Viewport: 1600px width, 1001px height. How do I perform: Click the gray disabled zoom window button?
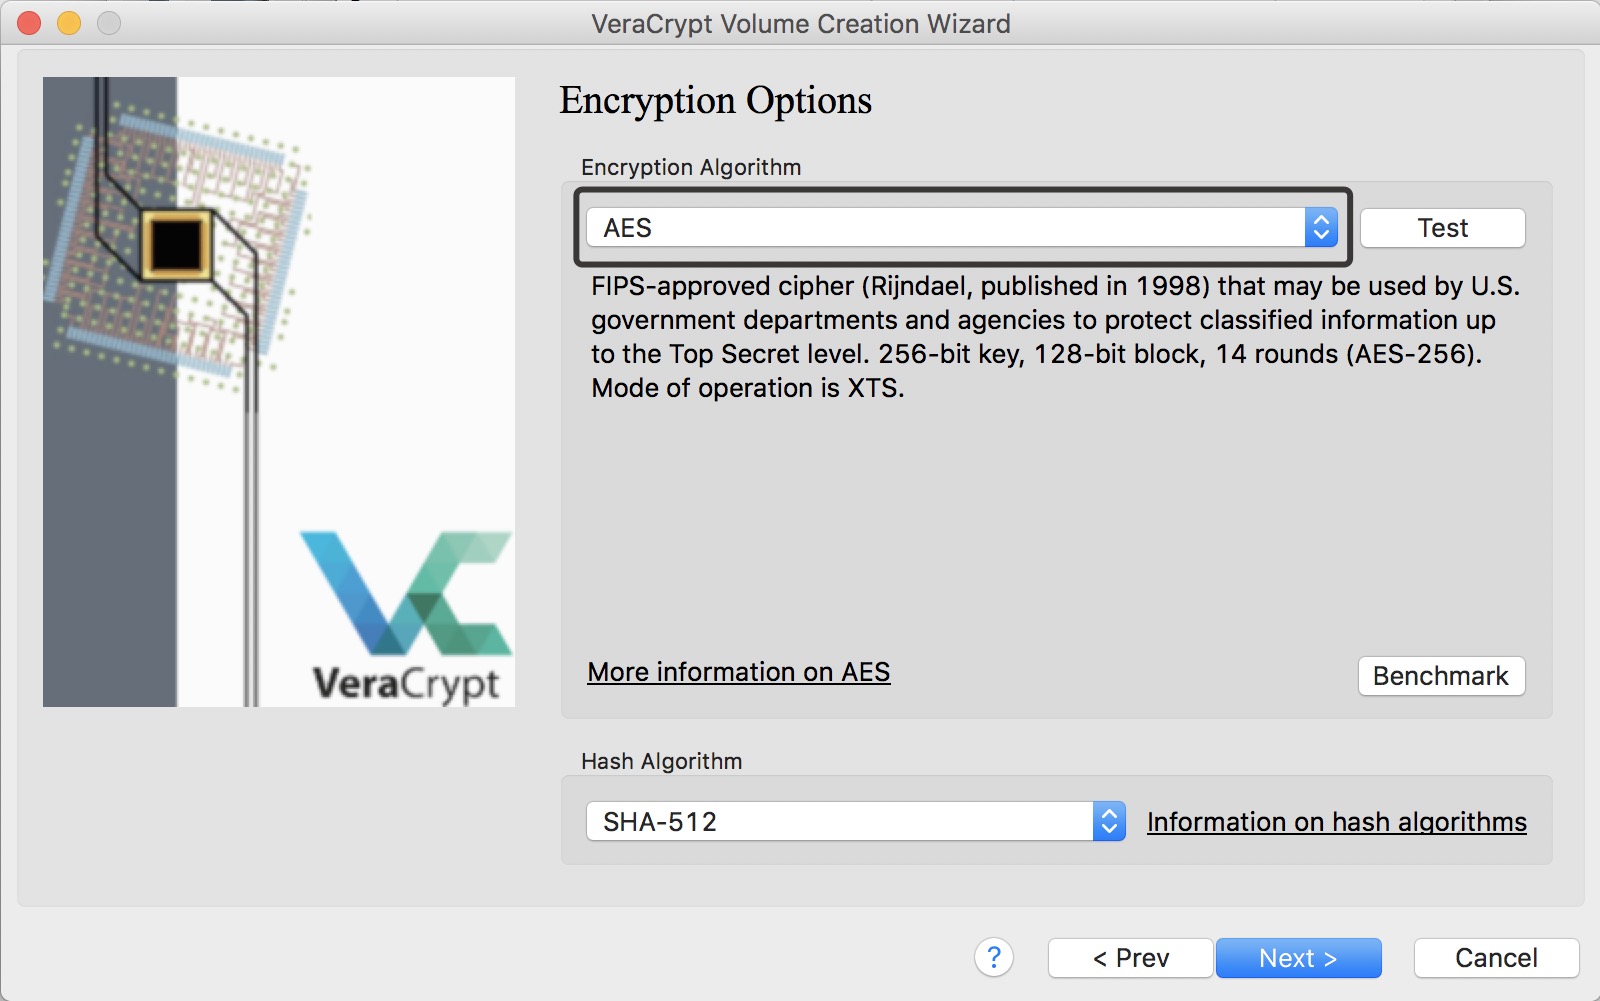click(x=109, y=23)
